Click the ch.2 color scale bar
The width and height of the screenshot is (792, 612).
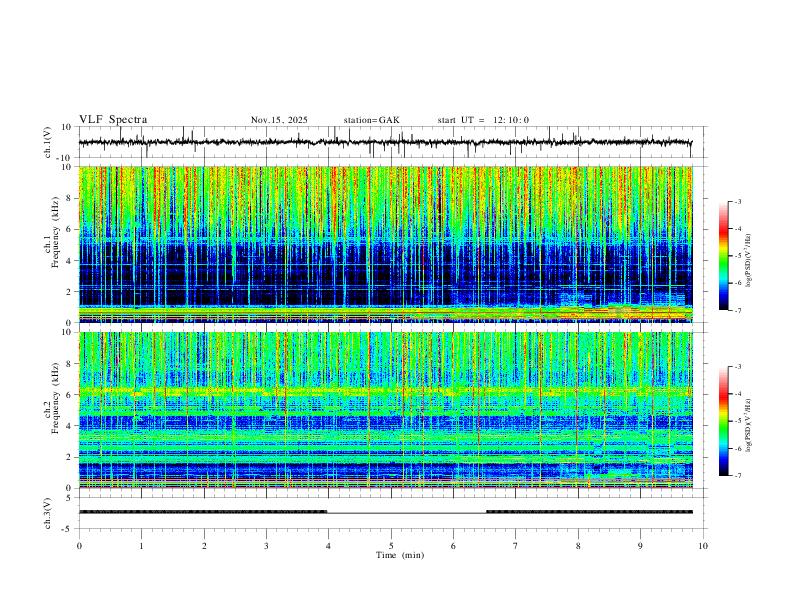coord(723,421)
